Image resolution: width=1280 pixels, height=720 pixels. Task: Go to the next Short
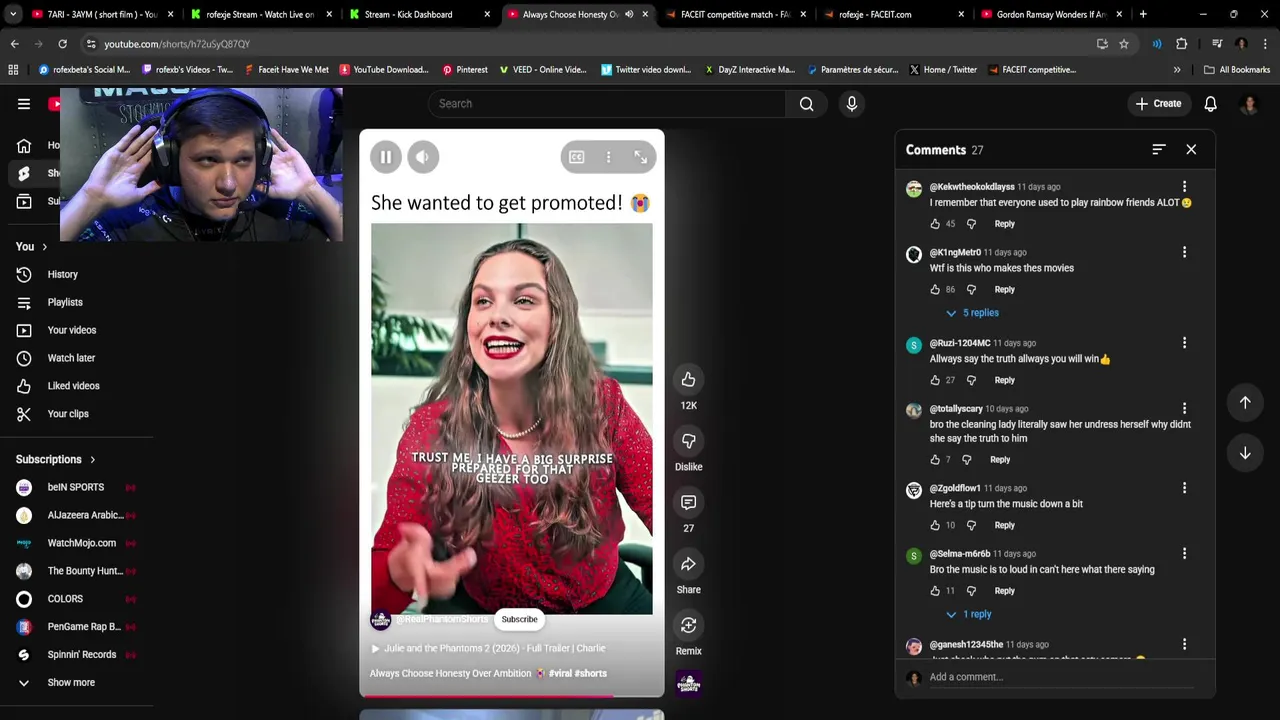(1245, 453)
